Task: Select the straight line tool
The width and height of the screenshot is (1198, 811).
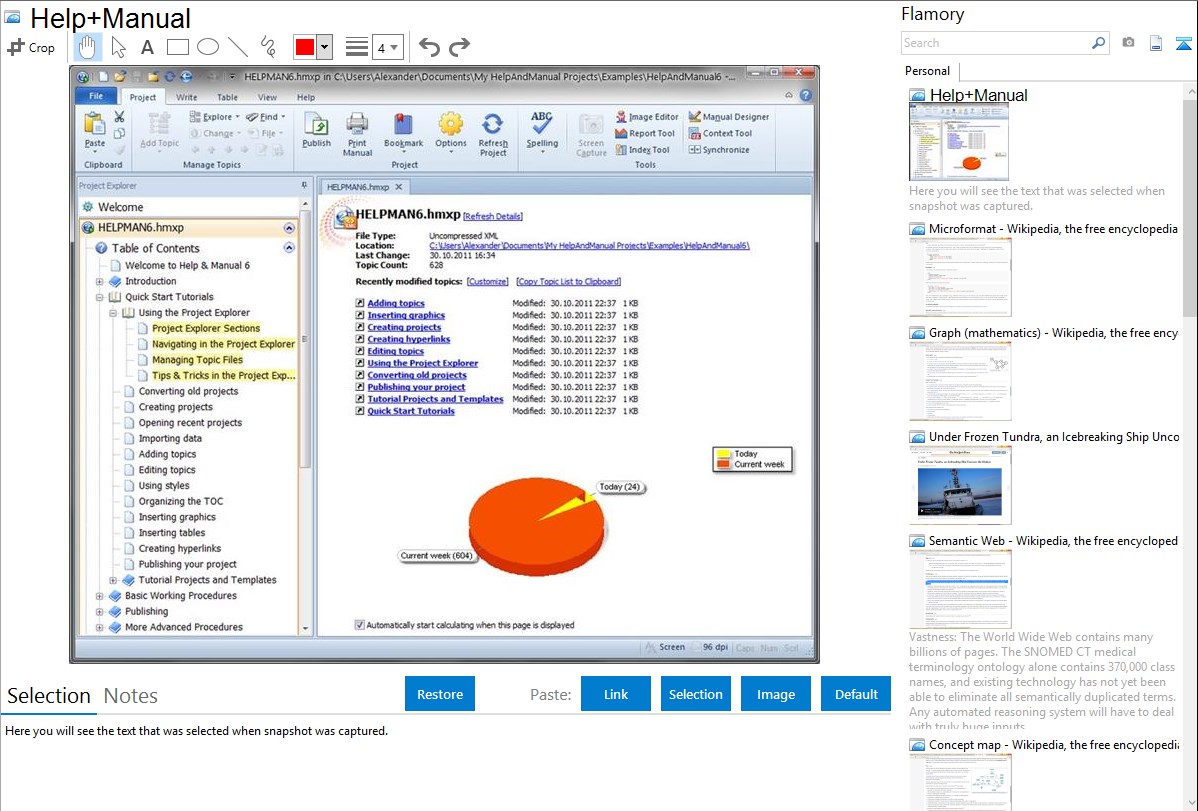Action: coord(237,47)
